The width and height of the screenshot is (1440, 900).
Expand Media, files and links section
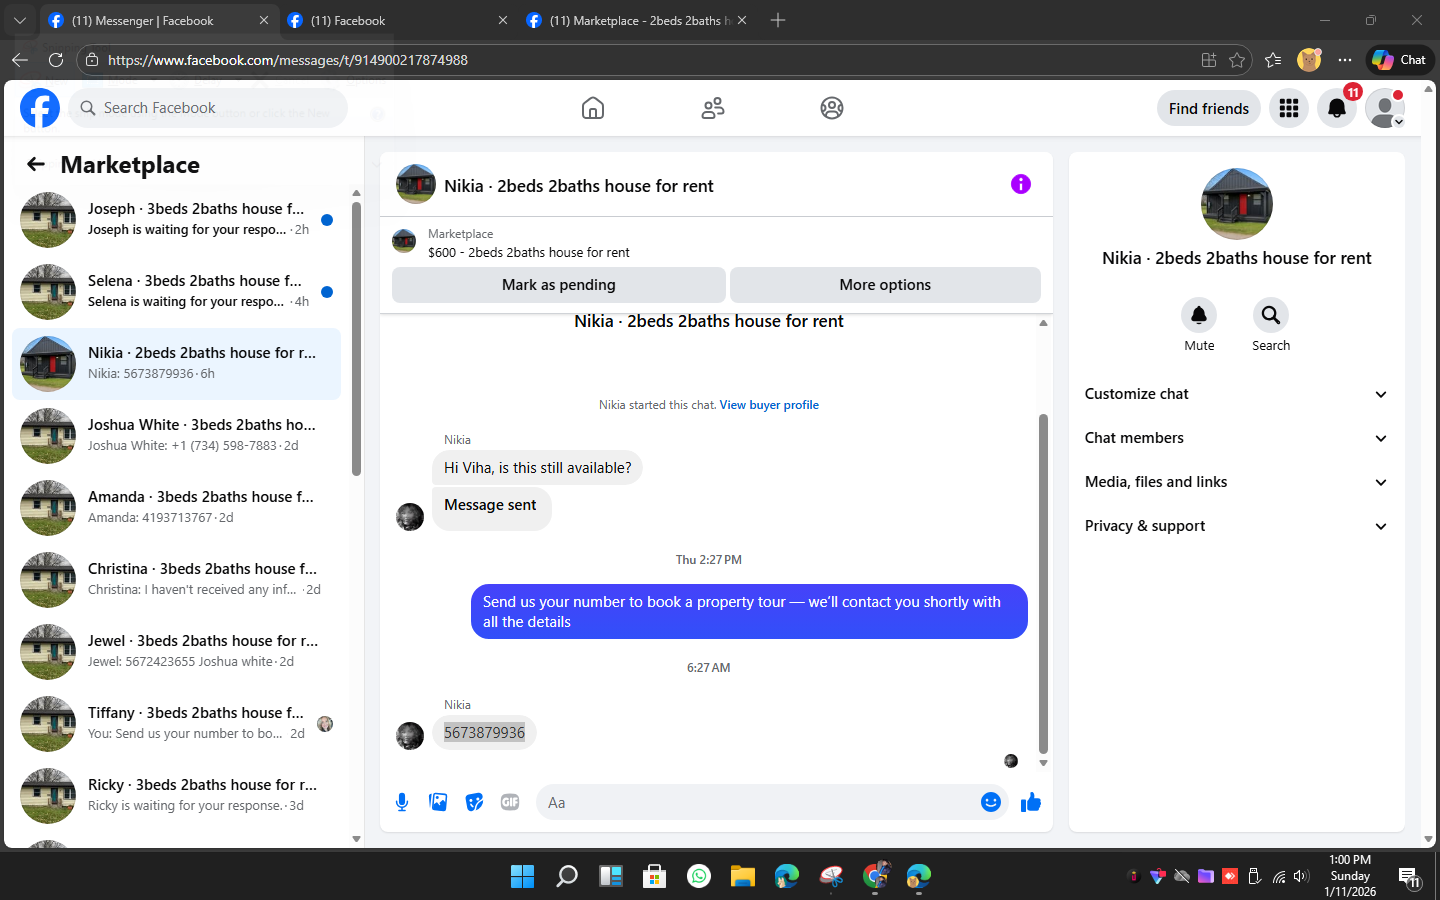pyautogui.click(x=1236, y=482)
